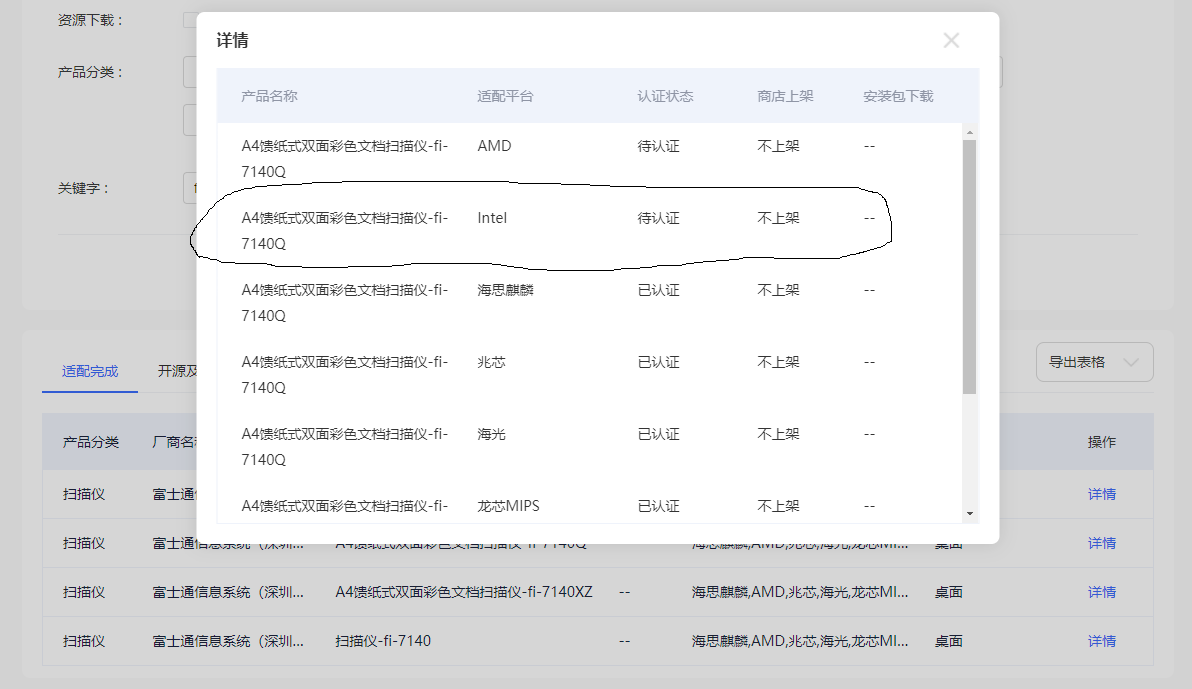The image size is (1192, 689).
Task: Click 已认证 status in 兆芯 row
Action: (x=658, y=362)
